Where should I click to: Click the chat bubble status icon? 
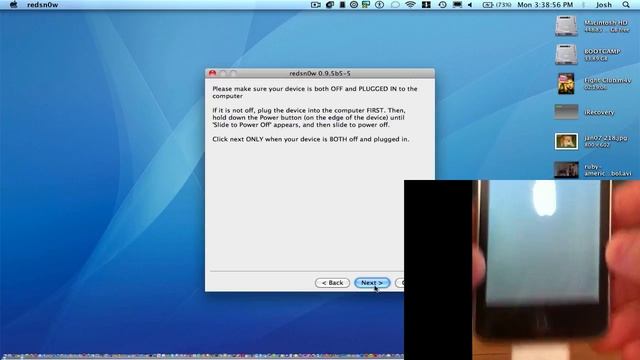click(395, 5)
